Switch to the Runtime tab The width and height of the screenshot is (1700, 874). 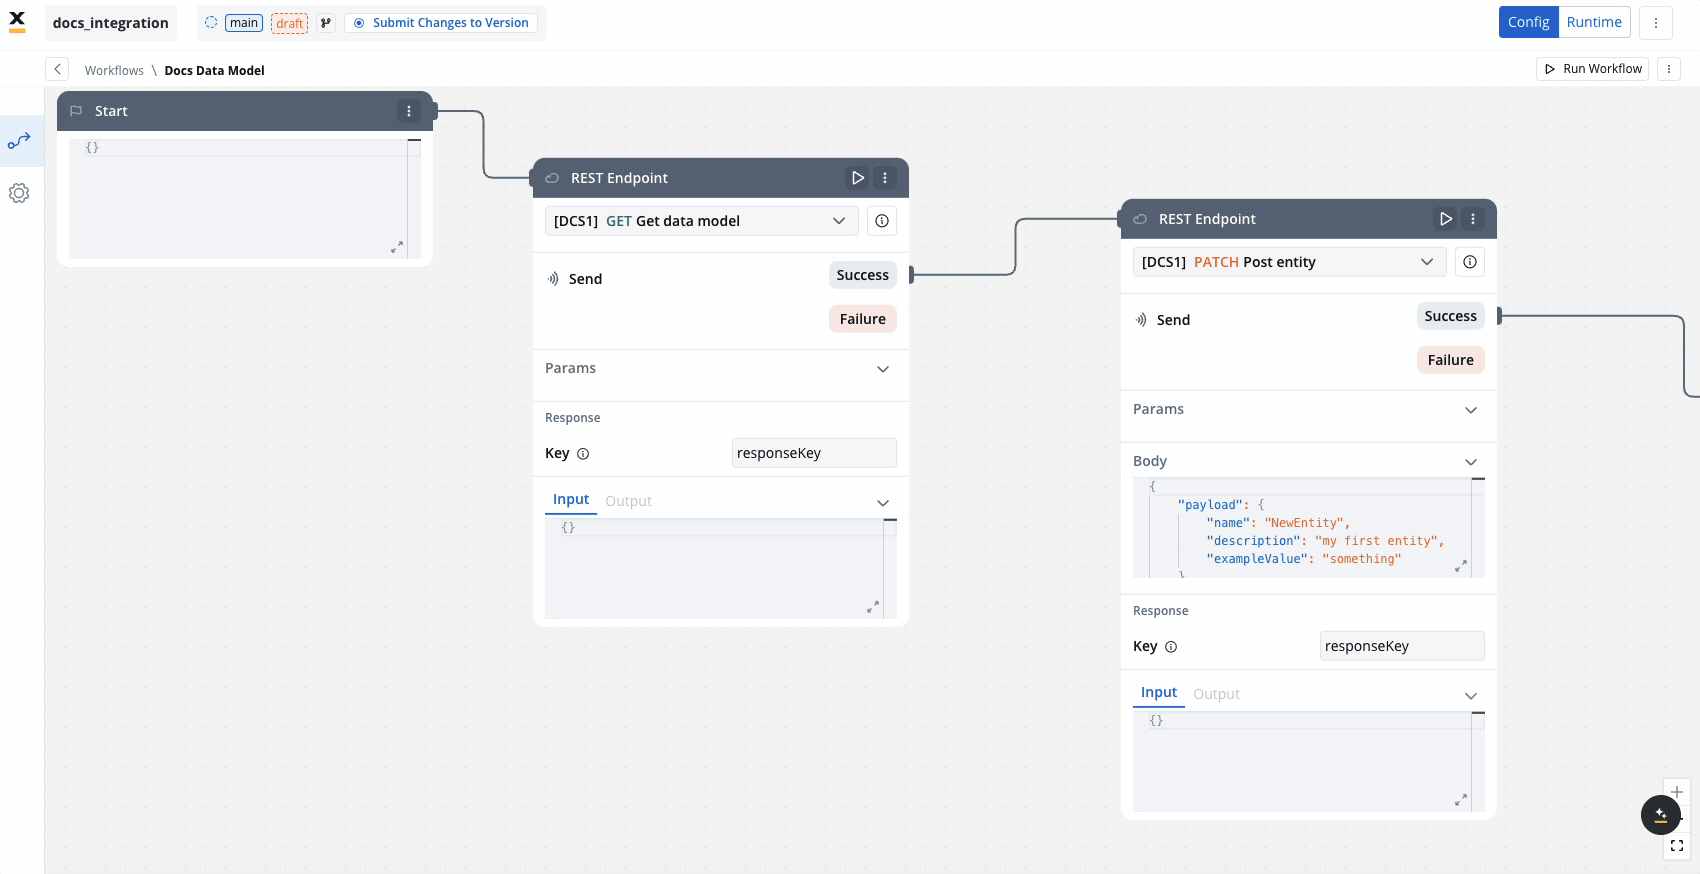coord(1594,22)
